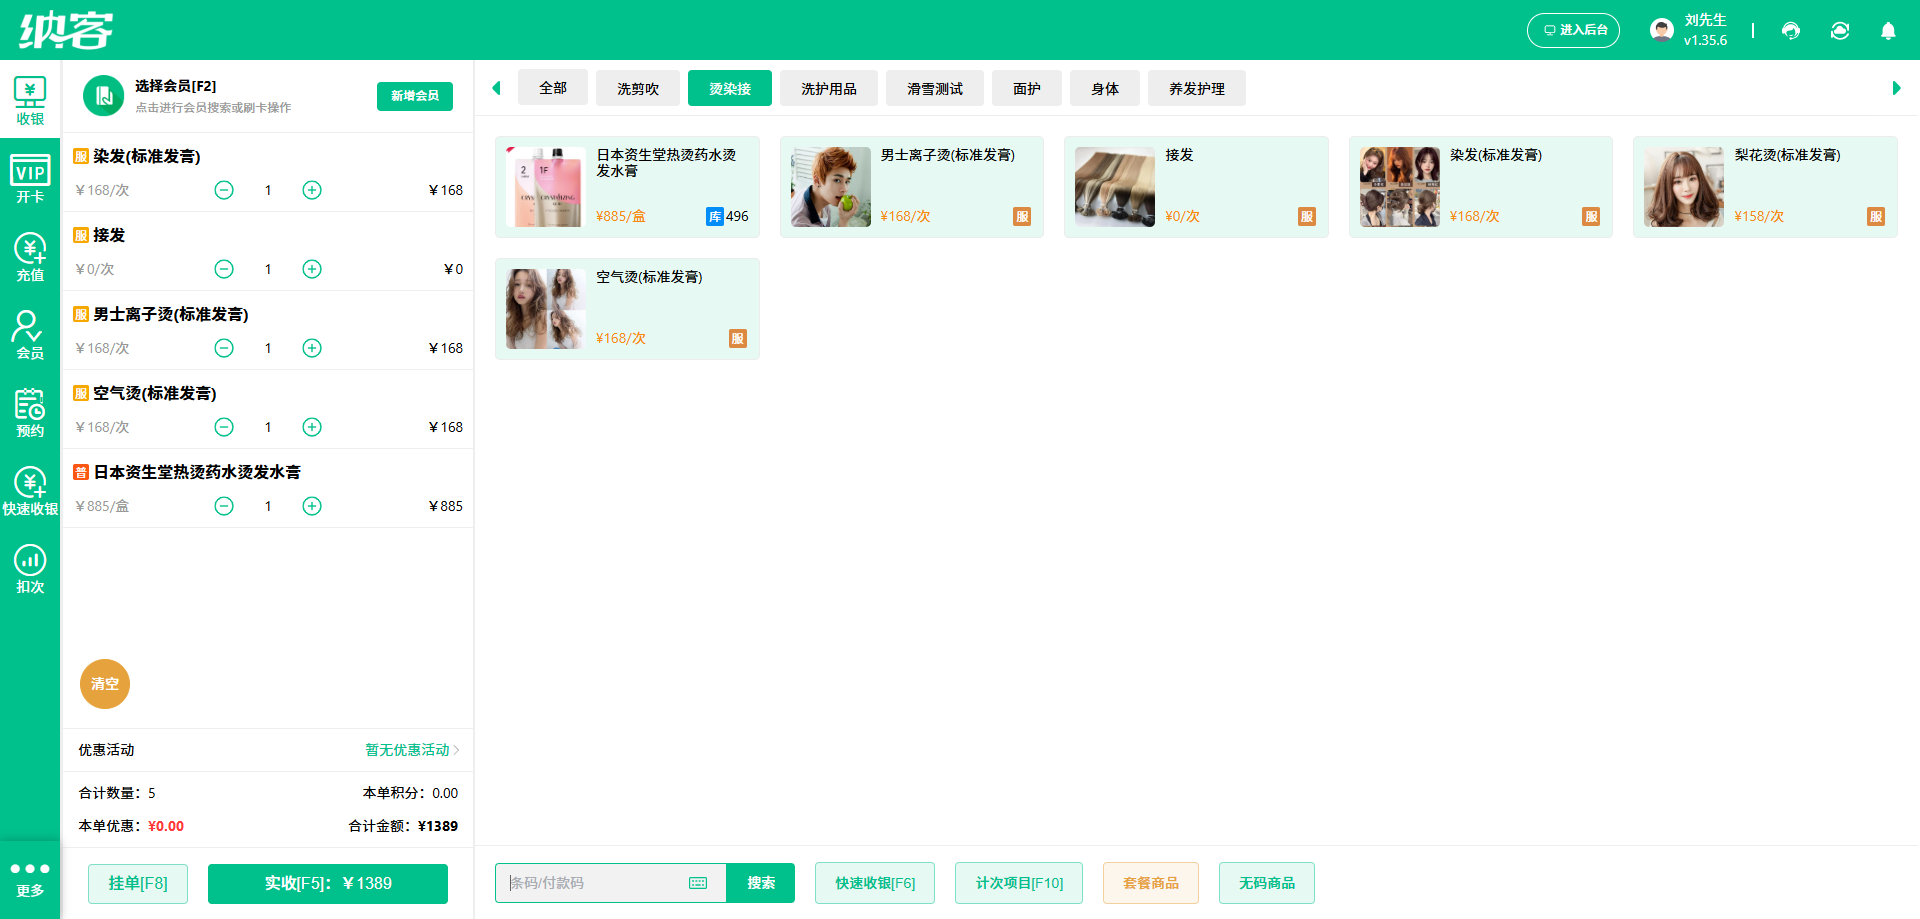
Task: Click the keyboard icon in barcode field
Action: pos(698,883)
